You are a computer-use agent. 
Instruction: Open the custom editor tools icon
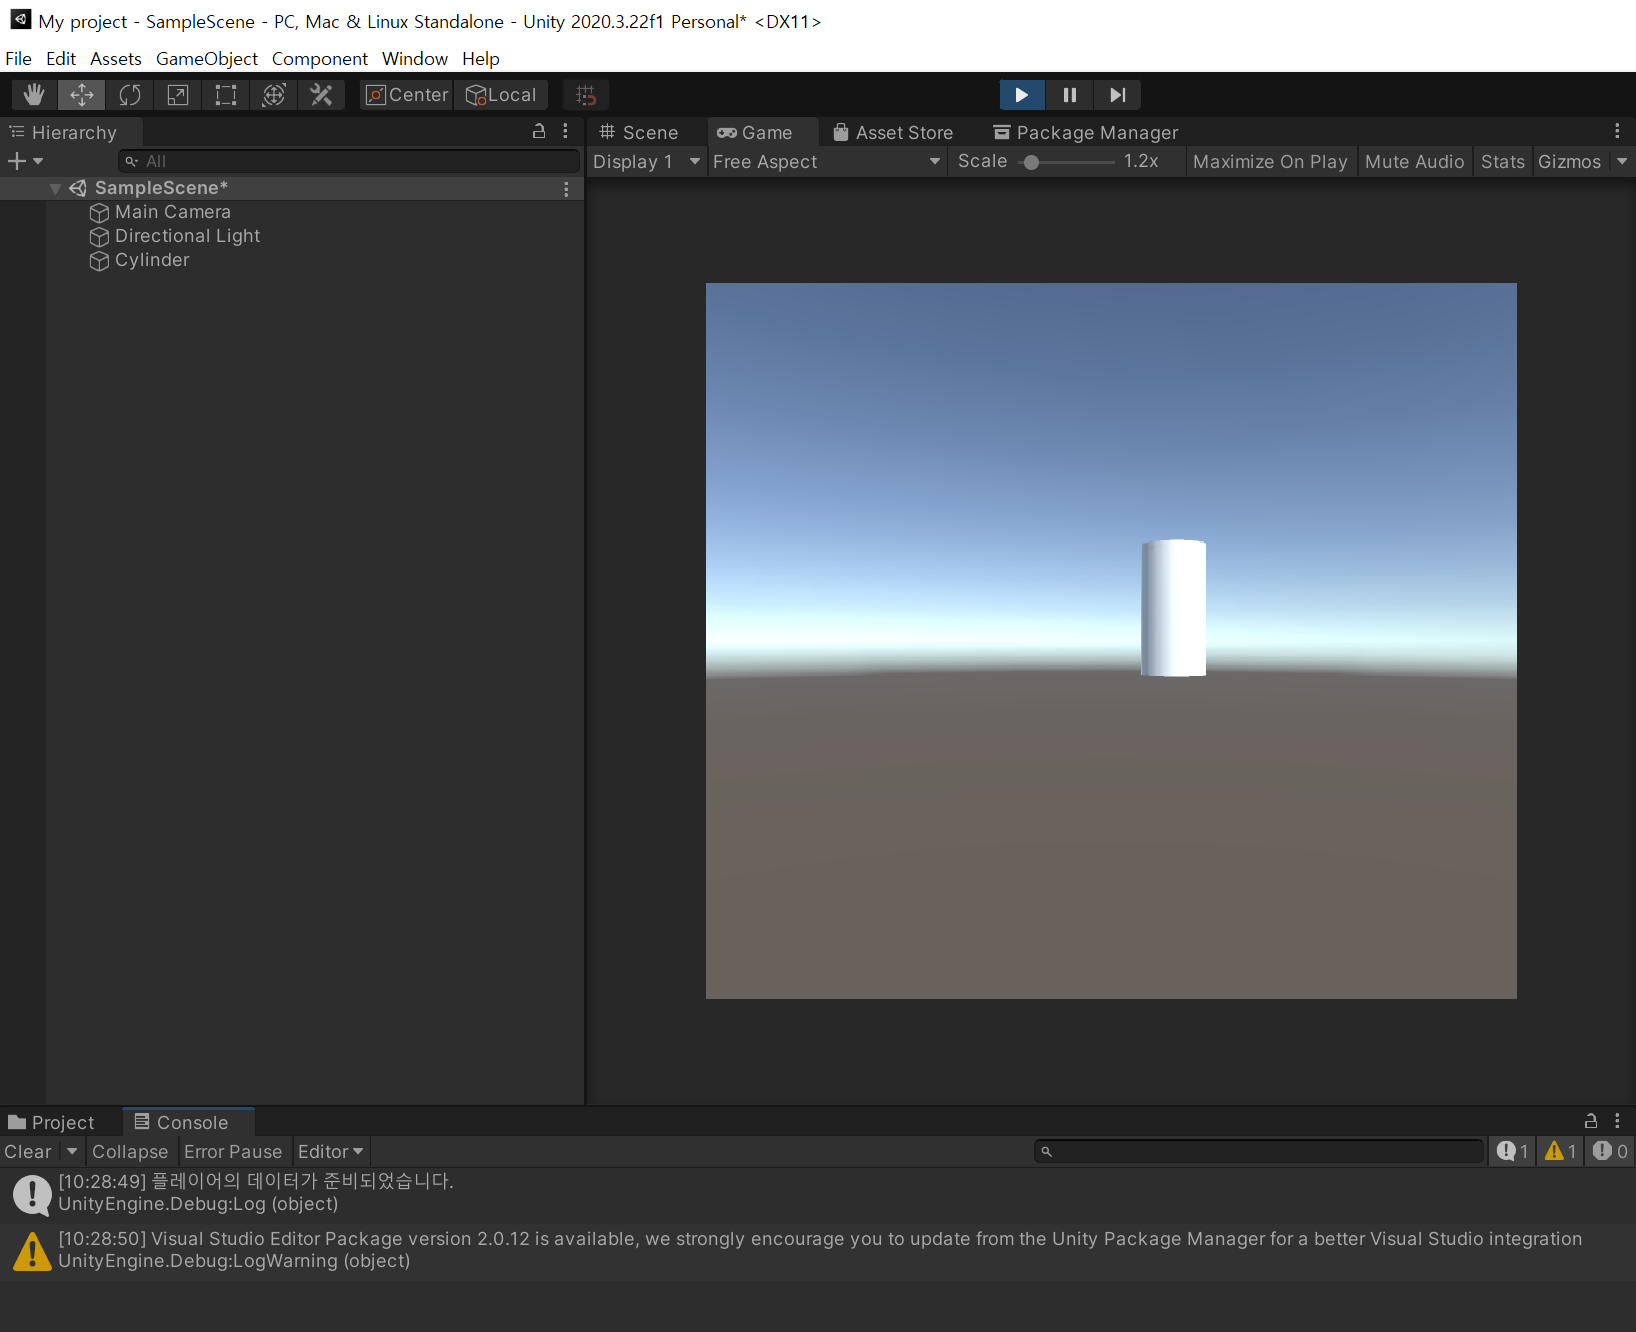[x=321, y=95]
